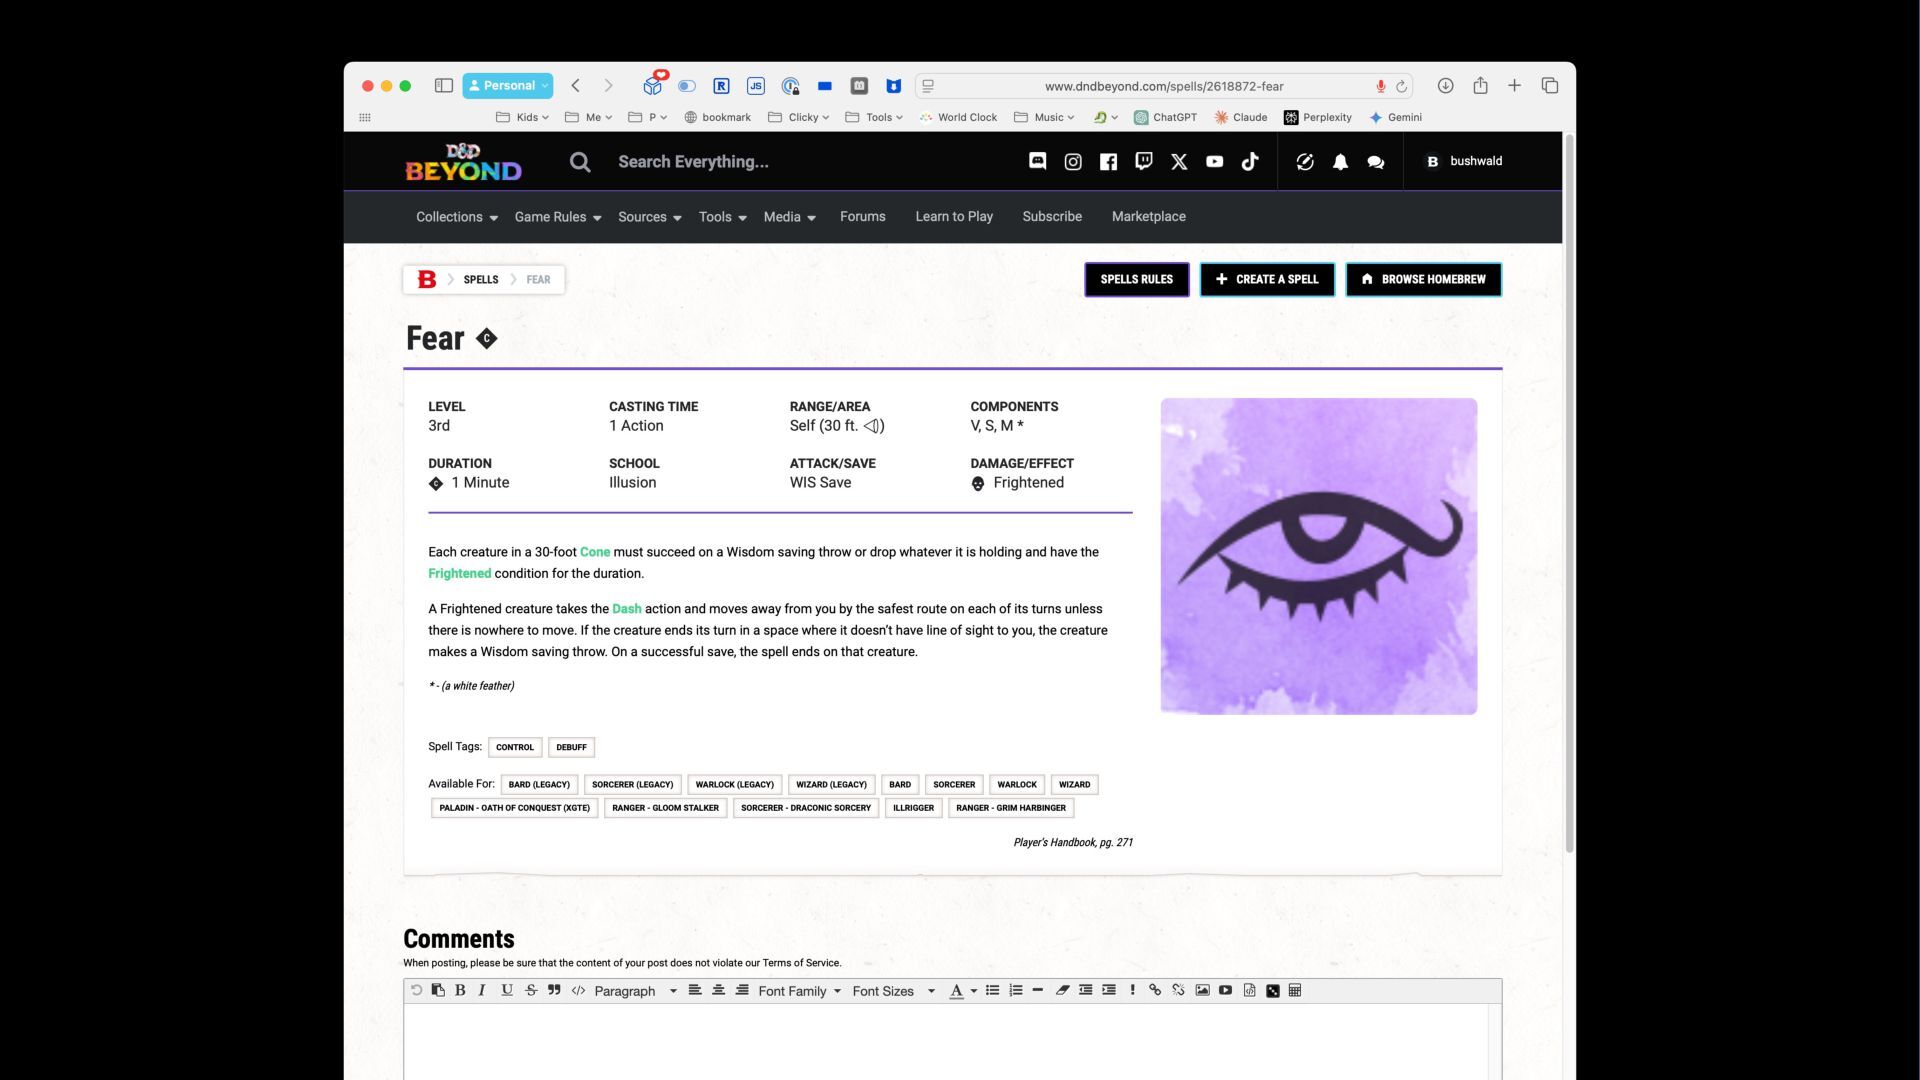Viewport: 1920px width, 1080px height.
Task: Insert a numbered list in editor
Action: (x=1016, y=990)
